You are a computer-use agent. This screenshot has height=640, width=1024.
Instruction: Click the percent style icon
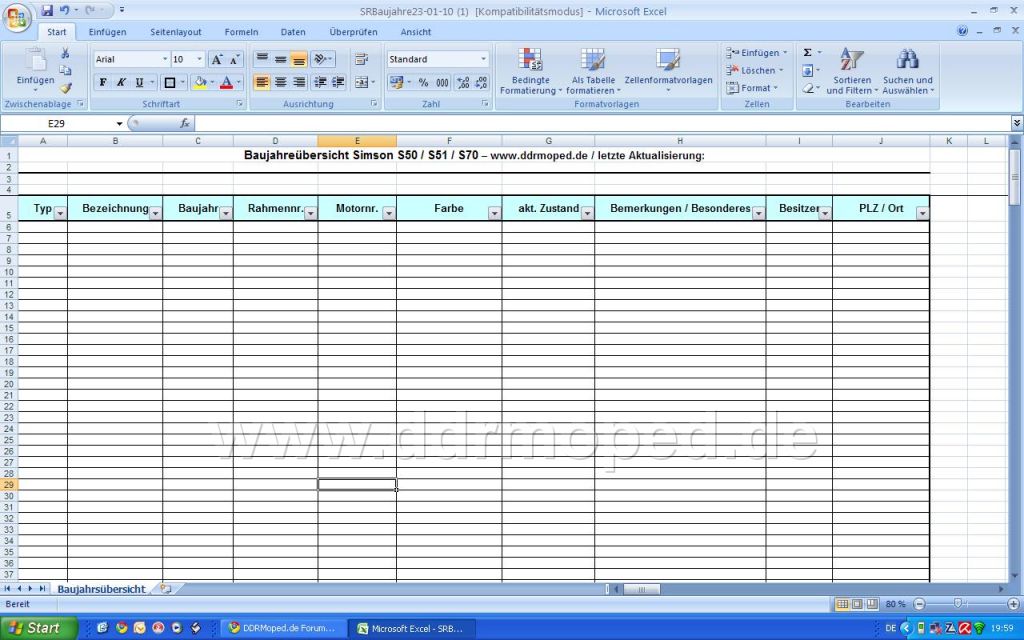(423, 83)
